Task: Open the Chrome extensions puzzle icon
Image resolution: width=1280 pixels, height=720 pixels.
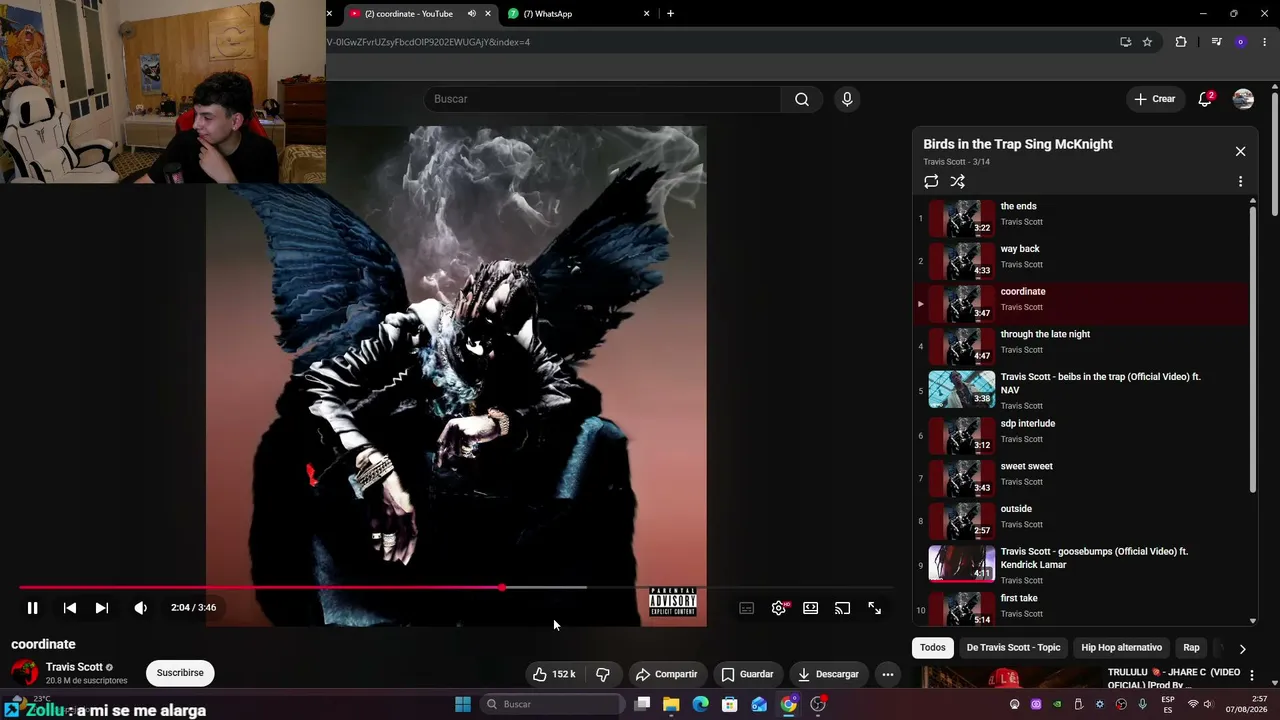Action: [1181, 42]
